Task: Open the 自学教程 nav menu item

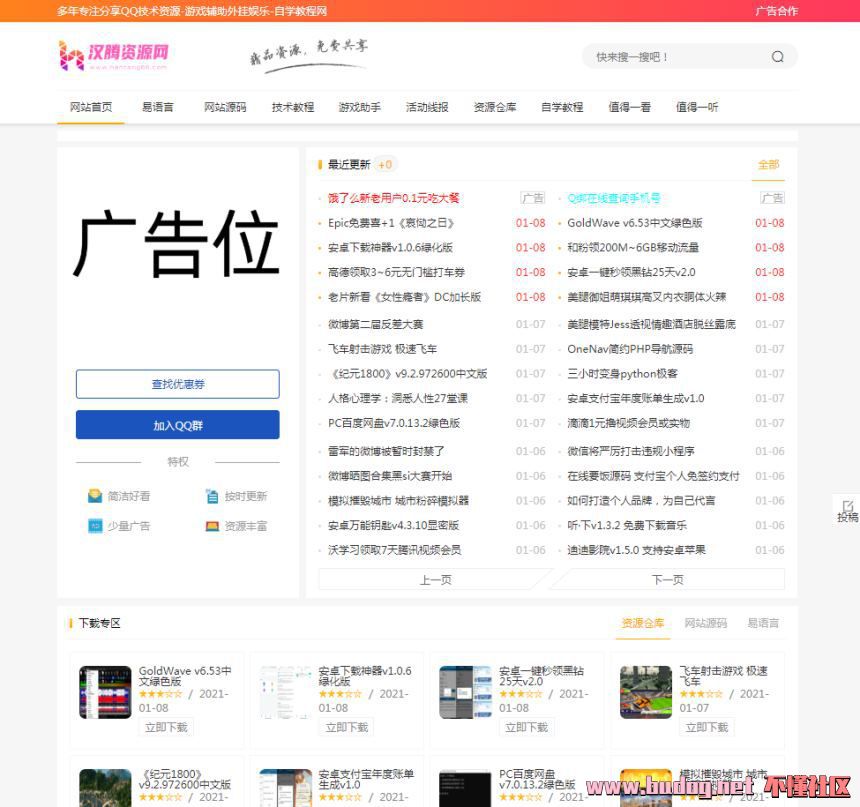Action: (562, 107)
